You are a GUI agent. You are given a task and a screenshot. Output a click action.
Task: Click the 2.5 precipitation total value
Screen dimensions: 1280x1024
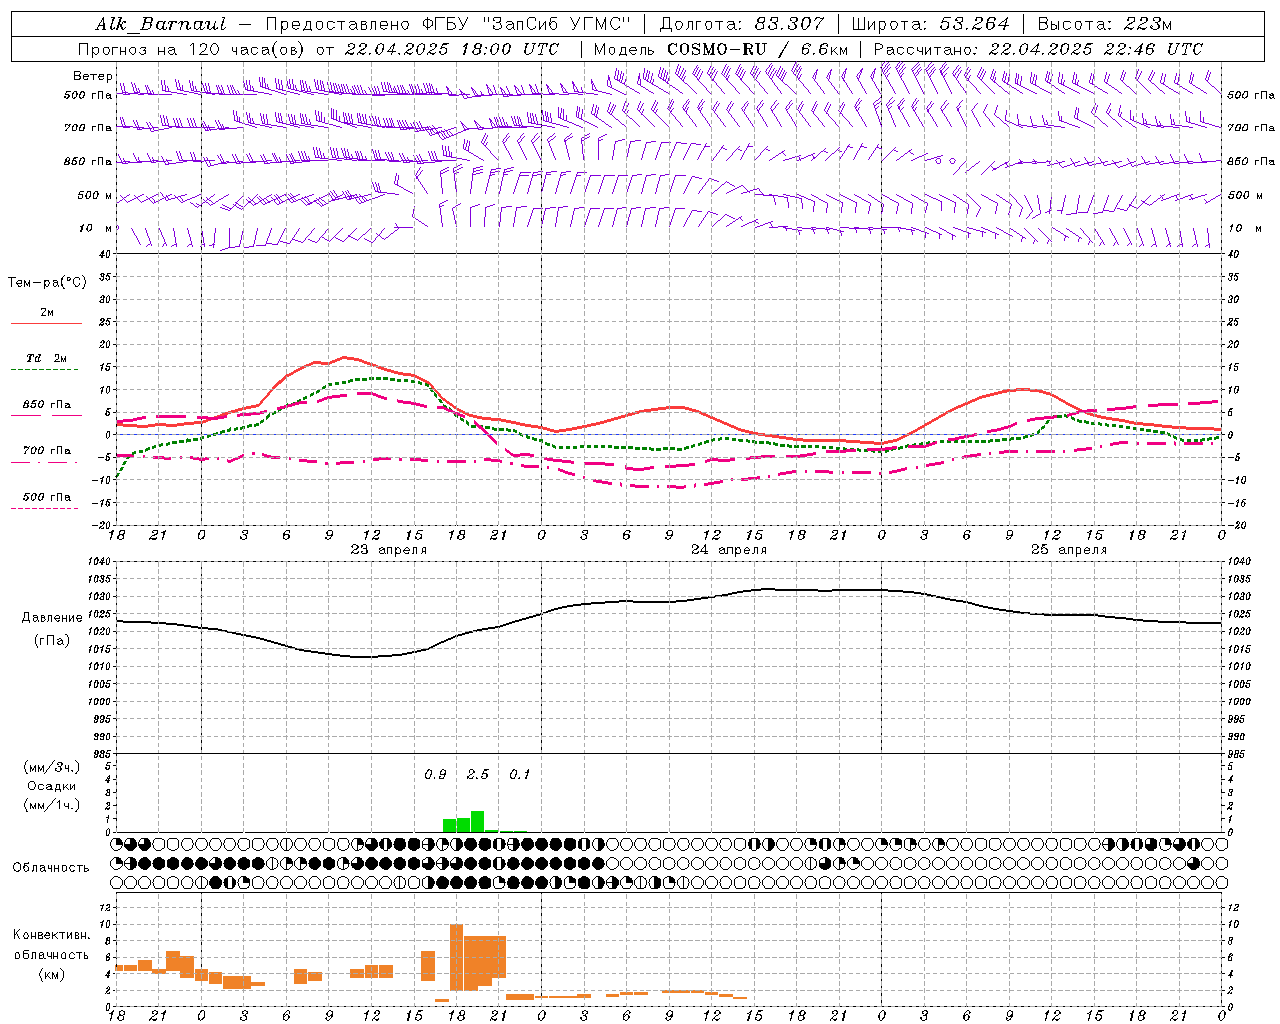coord(478,774)
